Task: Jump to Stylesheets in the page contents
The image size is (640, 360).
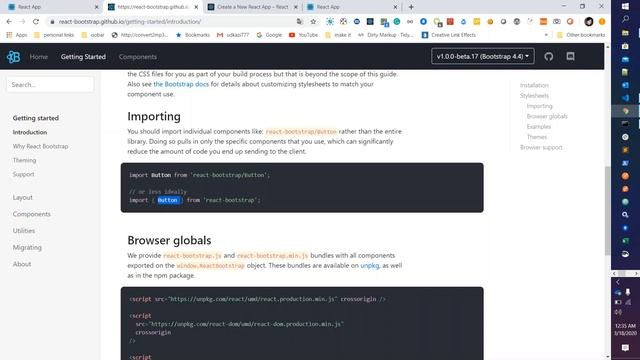Action: [534, 96]
